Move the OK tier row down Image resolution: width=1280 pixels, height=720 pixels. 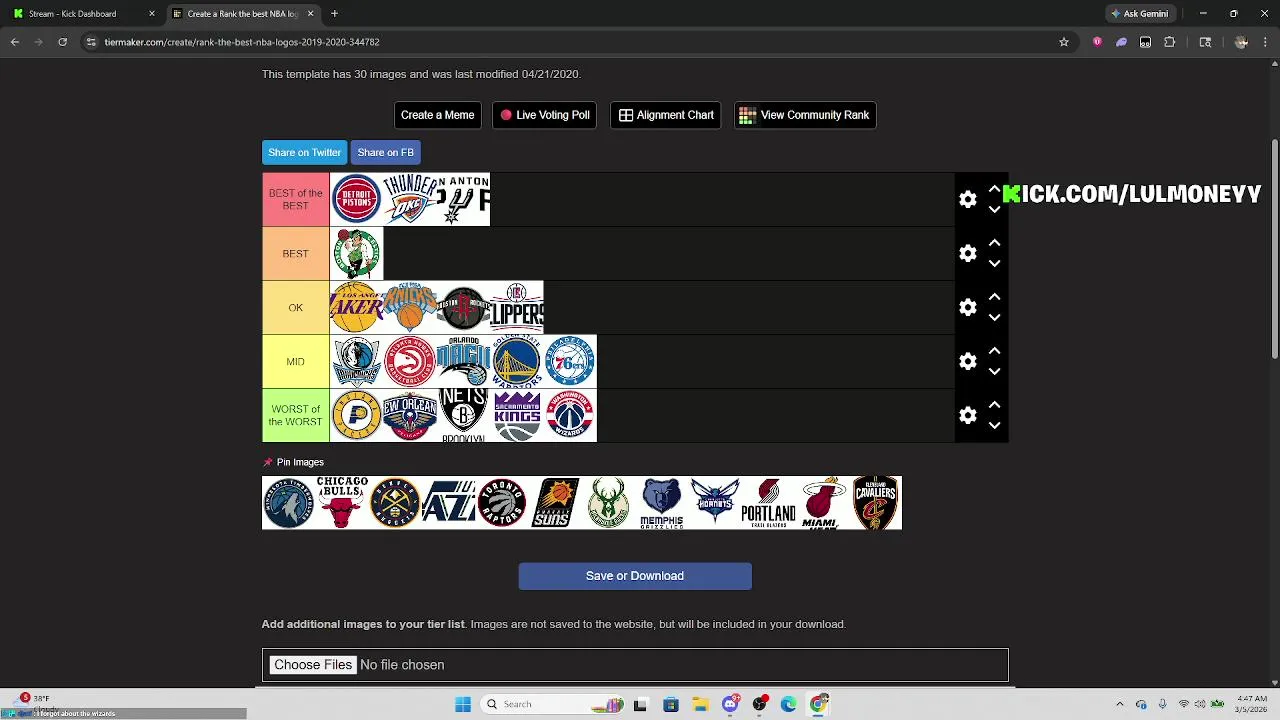pos(994,318)
